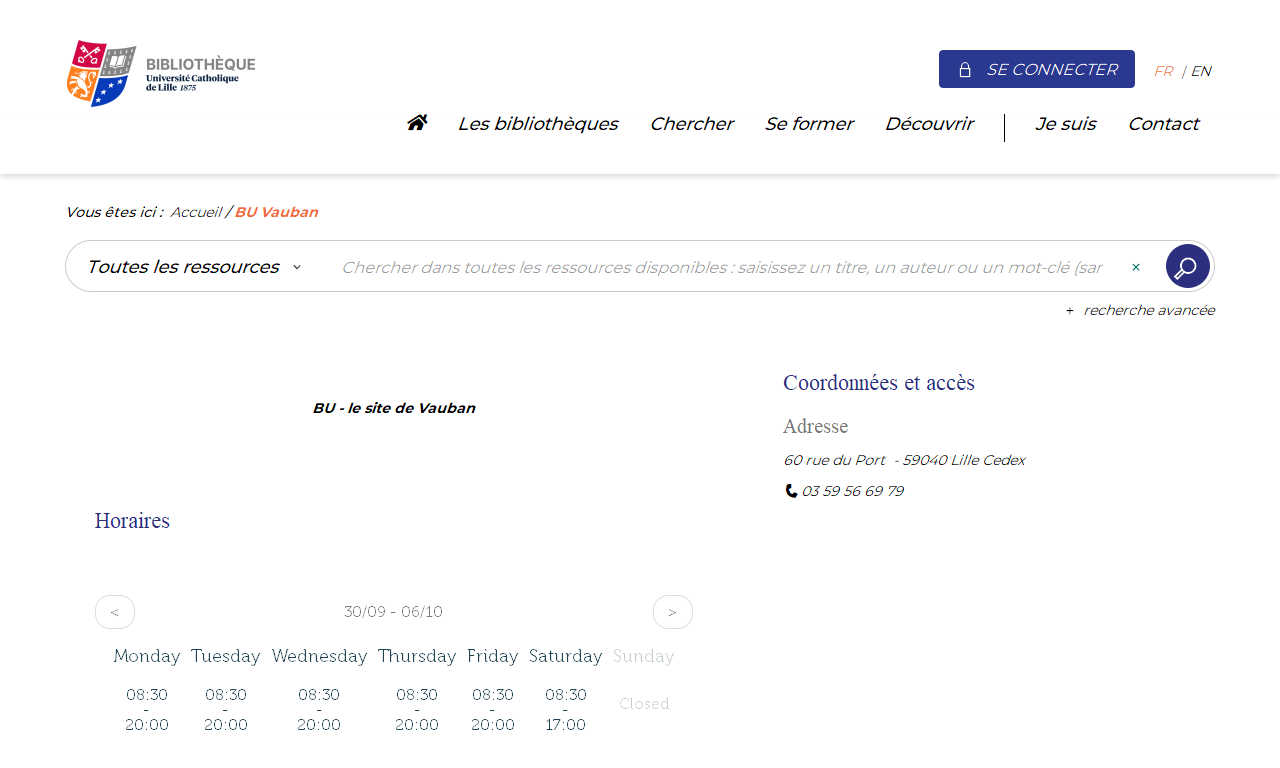Click the Adresse subheading
This screenshot has width=1280, height=768.
tap(816, 426)
